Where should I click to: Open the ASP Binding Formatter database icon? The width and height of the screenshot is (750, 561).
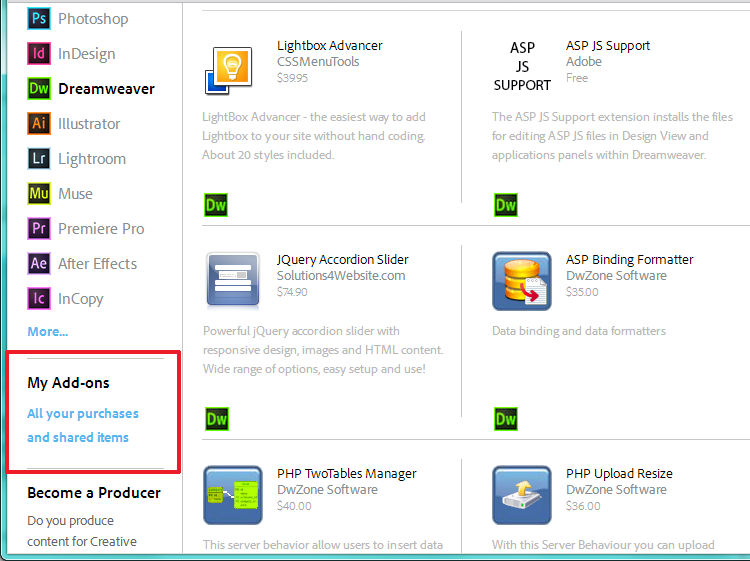click(522, 281)
